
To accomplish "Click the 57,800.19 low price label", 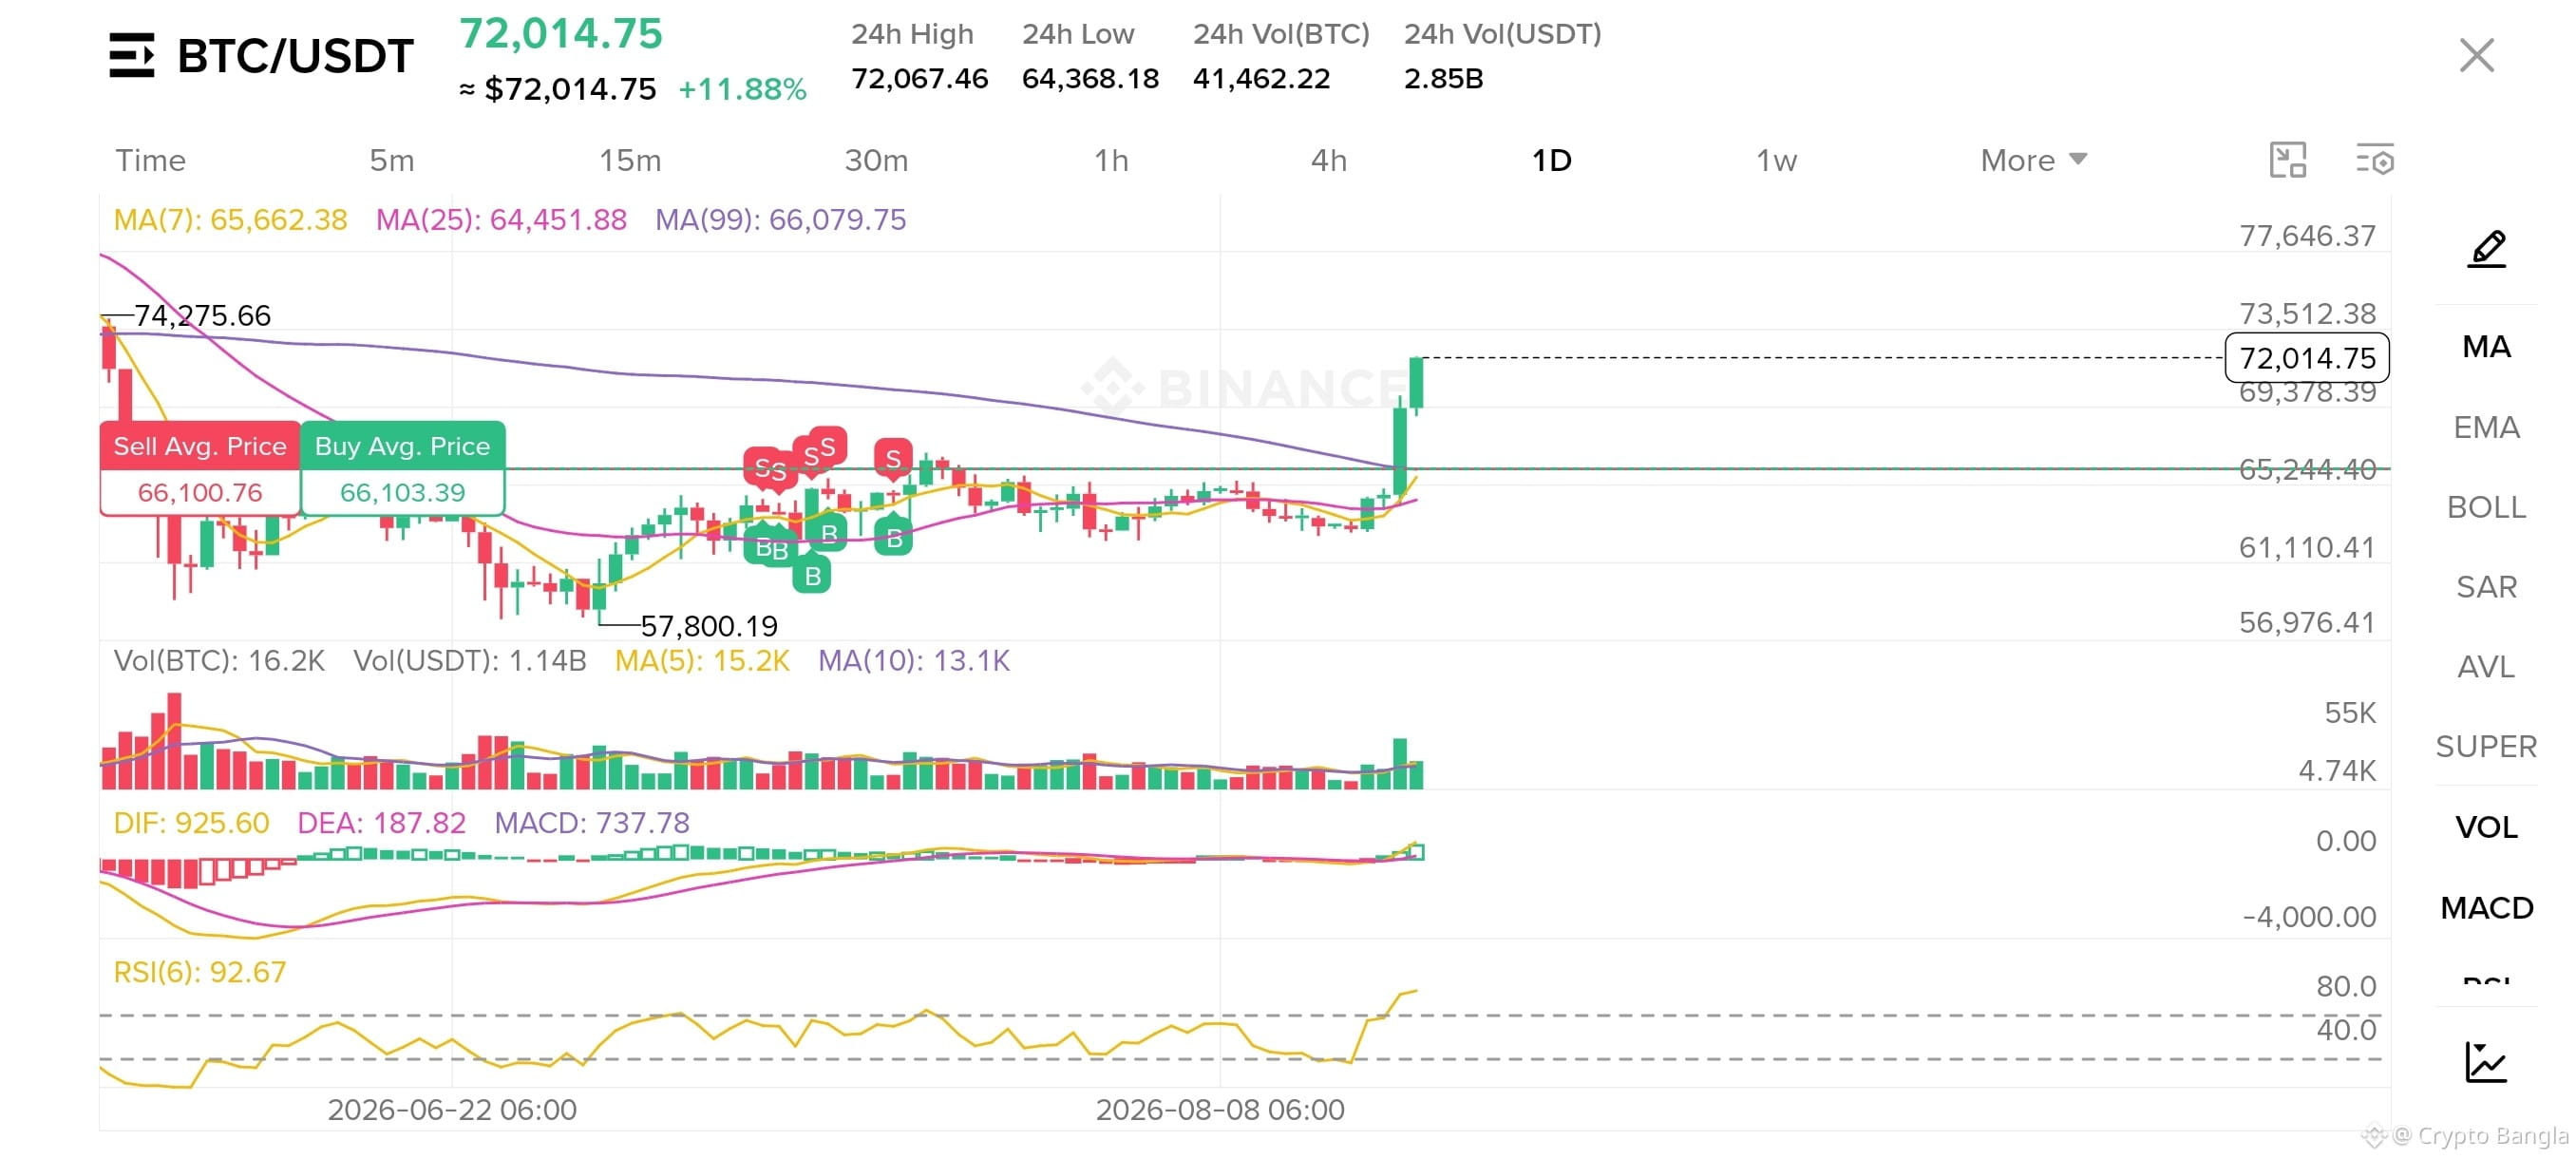I will [709, 626].
